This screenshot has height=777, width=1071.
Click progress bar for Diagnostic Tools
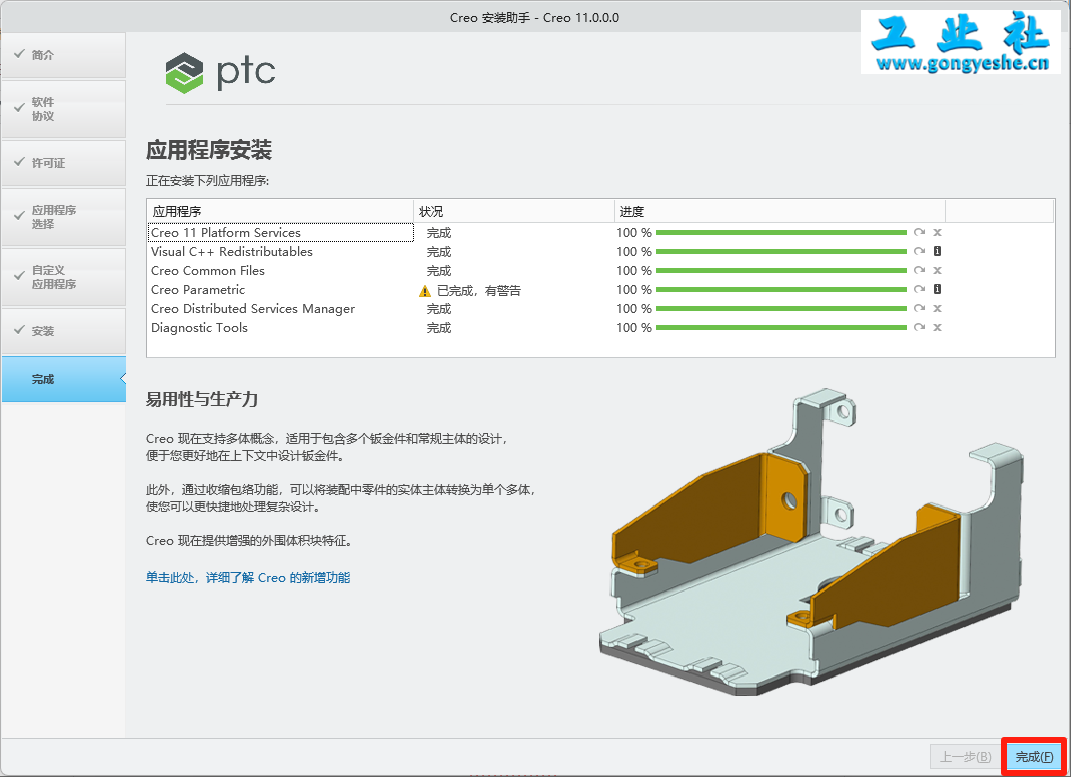pyautogui.click(x=781, y=328)
